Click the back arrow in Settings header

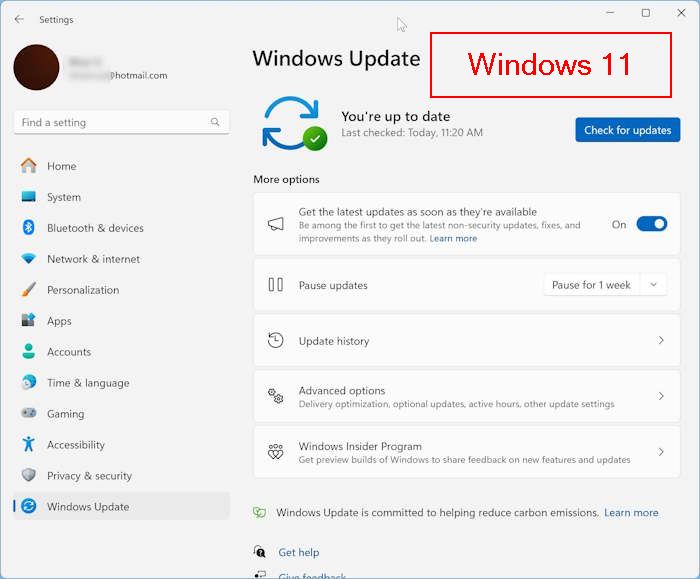[19, 19]
